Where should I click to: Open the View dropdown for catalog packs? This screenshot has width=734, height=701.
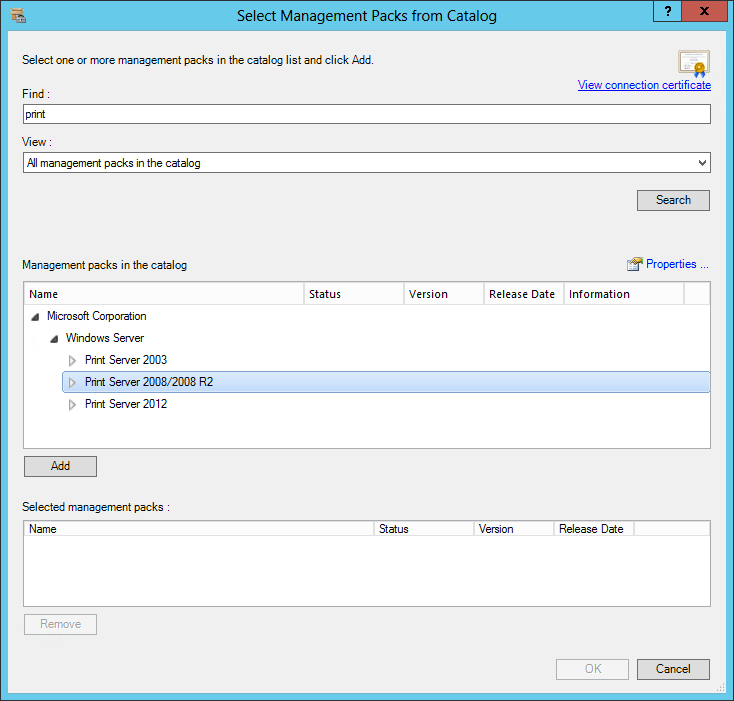[x=367, y=163]
